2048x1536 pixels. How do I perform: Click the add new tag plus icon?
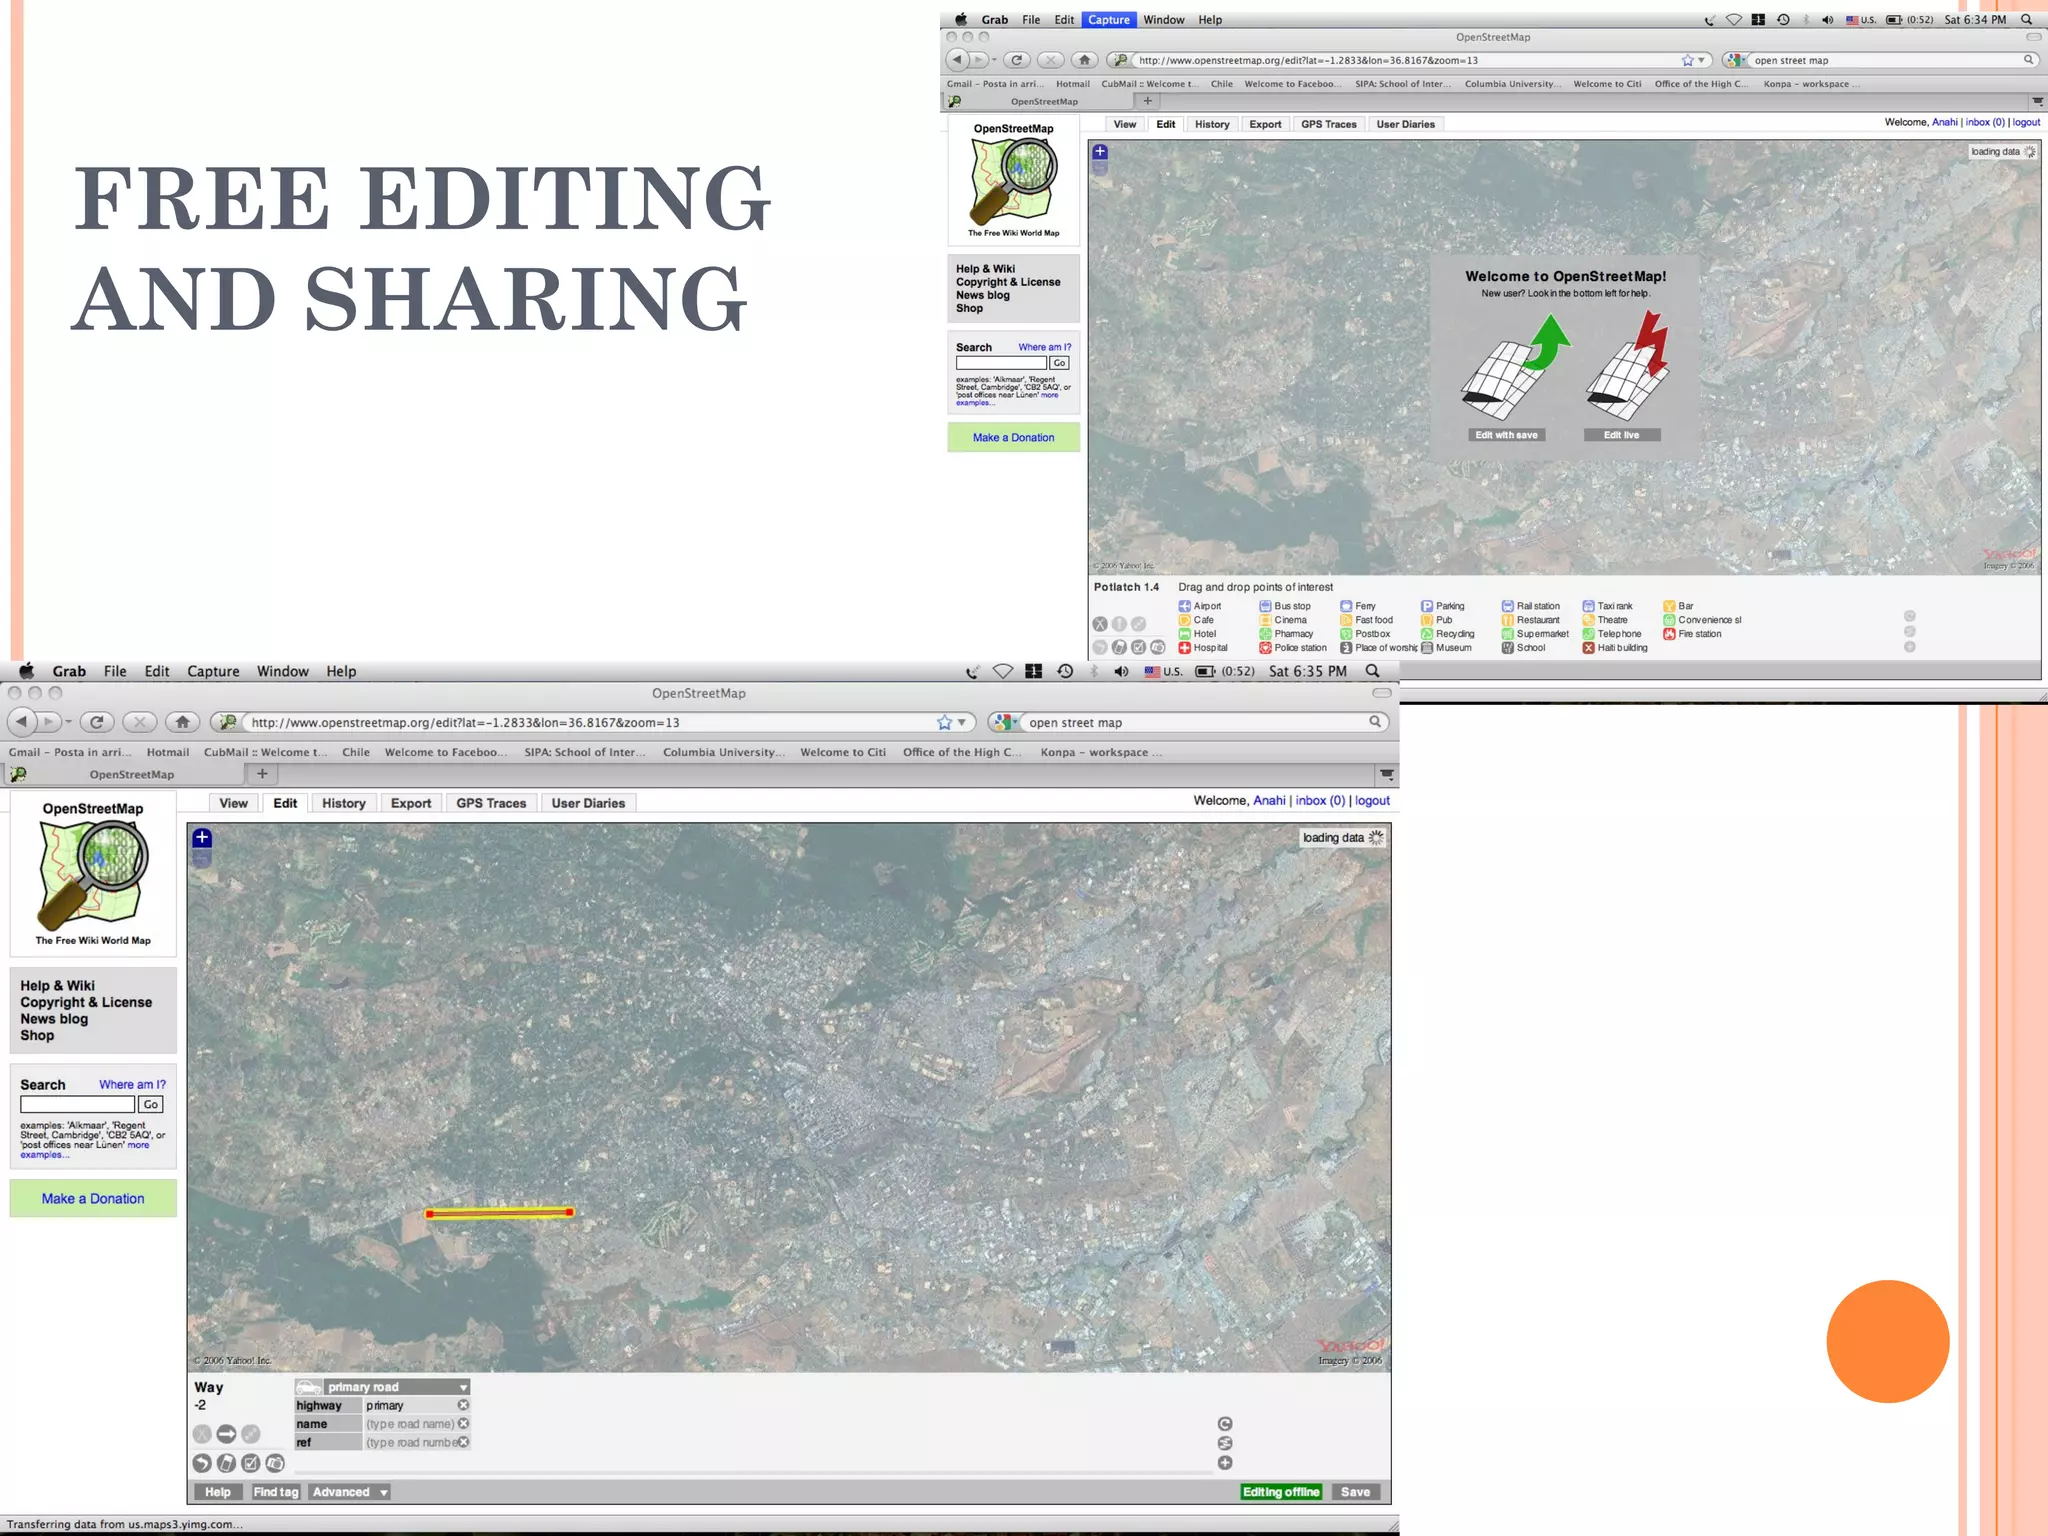pos(1225,1463)
